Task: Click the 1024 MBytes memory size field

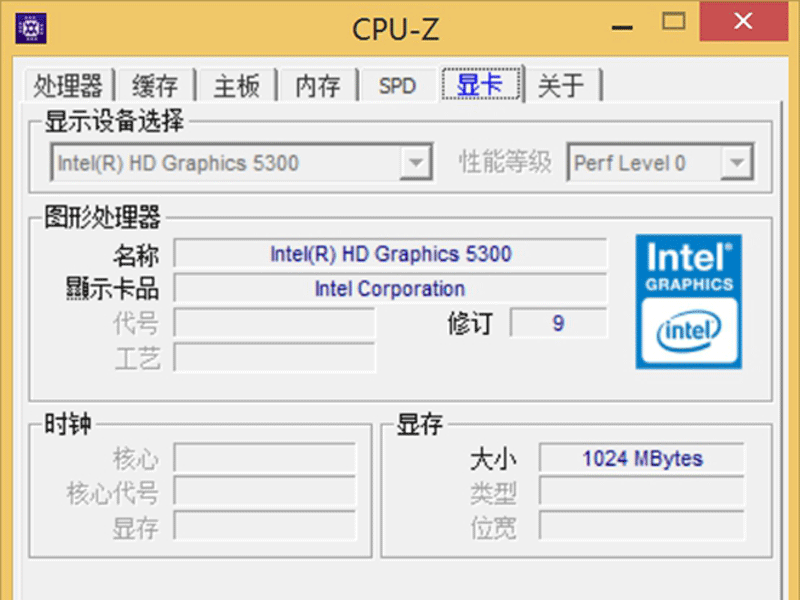Action: [x=642, y=458]
